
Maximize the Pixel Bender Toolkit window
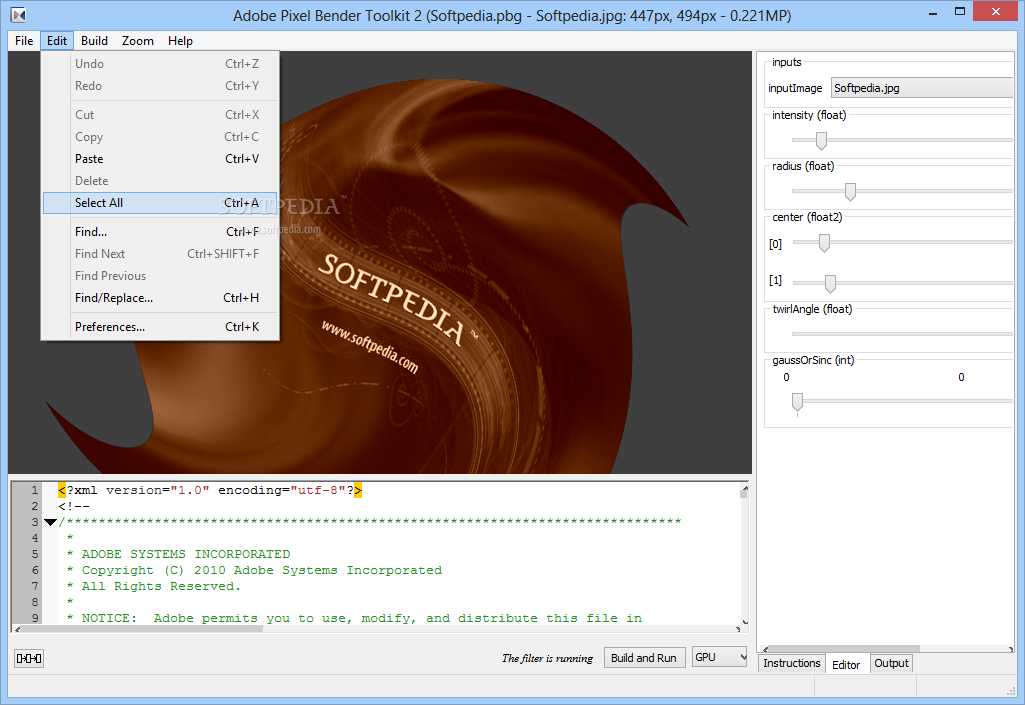pos(960,12)
